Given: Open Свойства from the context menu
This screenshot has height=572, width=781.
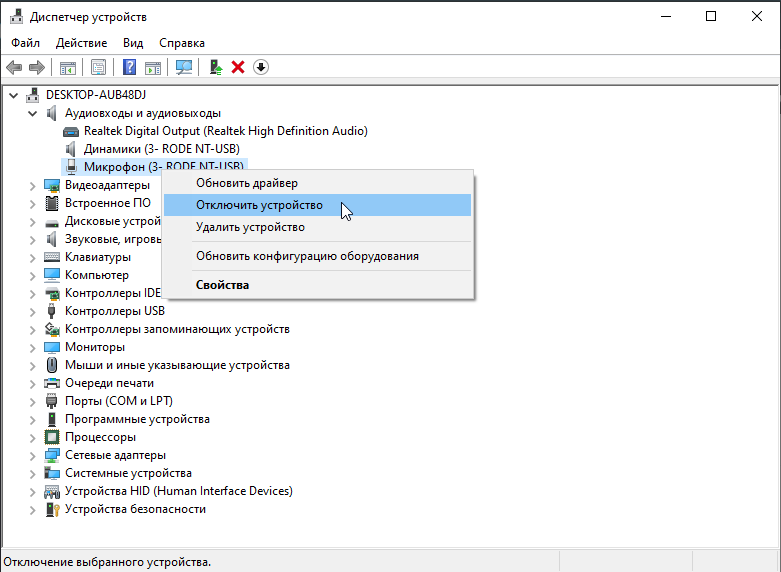Looking at the screenshot, I should point(222,285).
